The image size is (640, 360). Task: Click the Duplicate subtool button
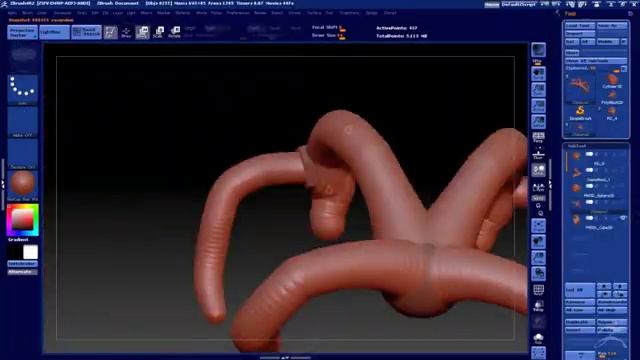click(x=580, y=322)
